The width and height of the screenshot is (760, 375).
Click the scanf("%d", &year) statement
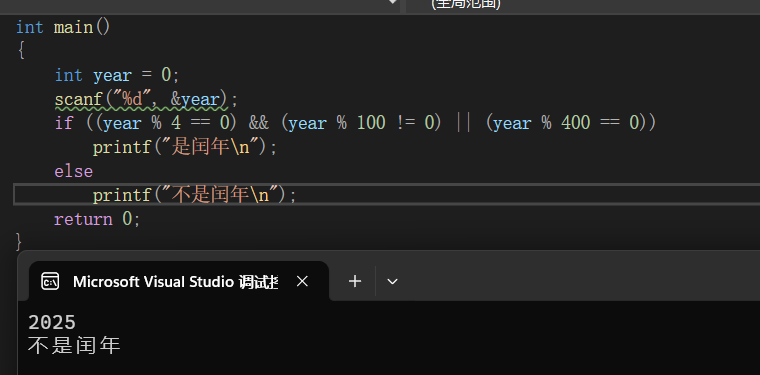click(146, 99)
